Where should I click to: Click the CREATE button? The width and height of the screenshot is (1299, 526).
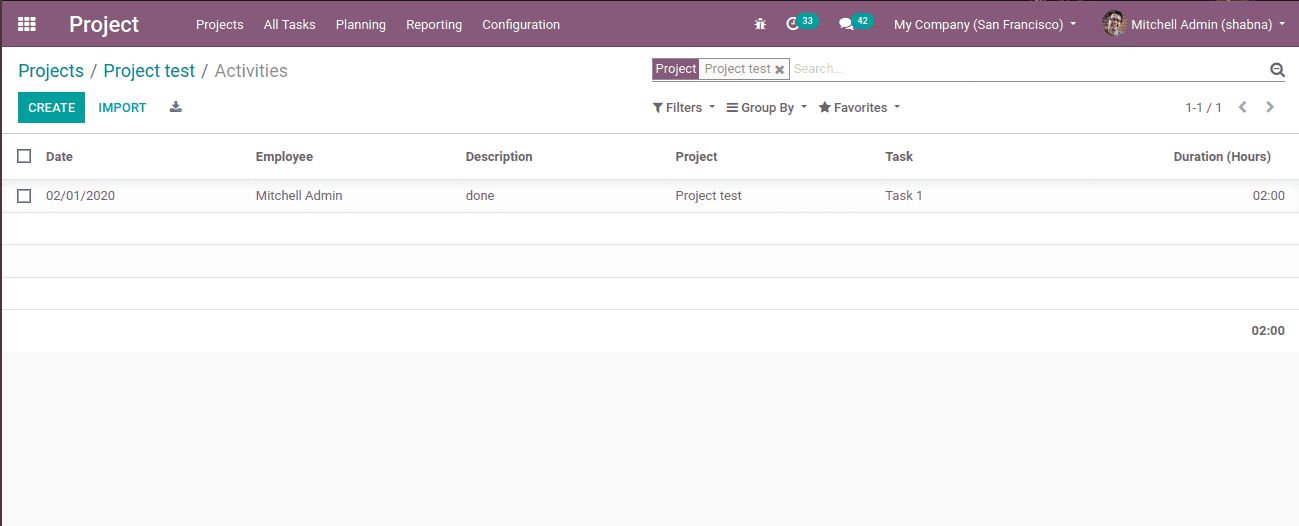(x=51, y=107)
